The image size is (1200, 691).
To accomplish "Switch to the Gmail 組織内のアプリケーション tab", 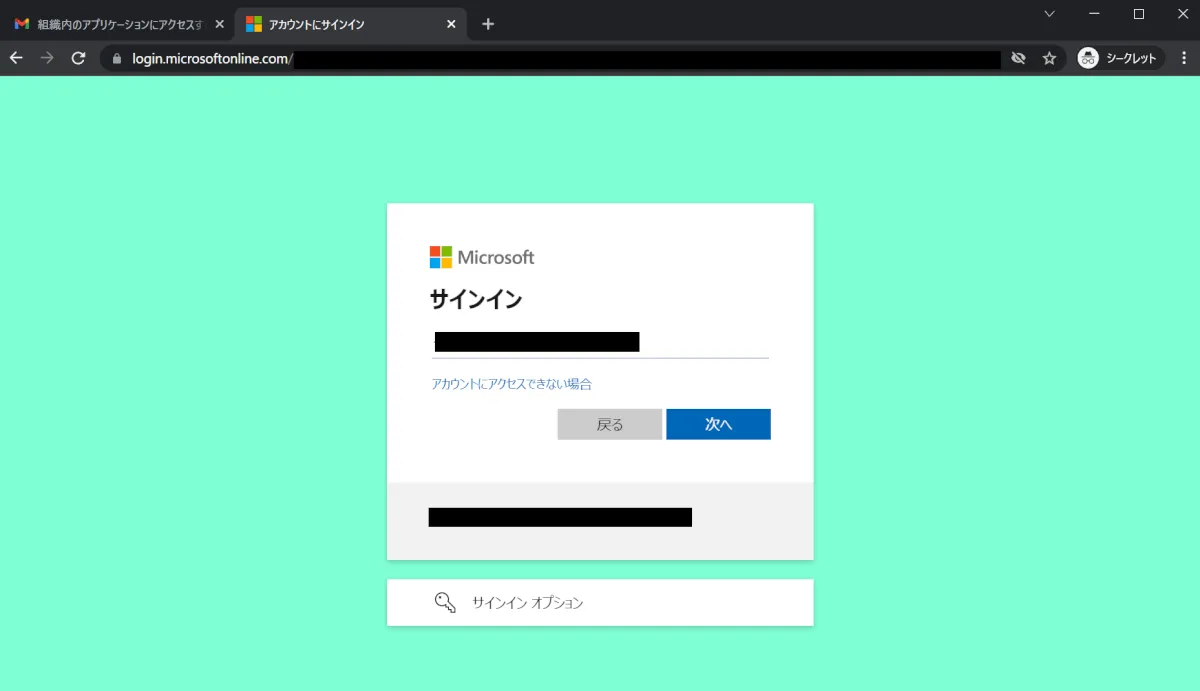I will 117,24.
